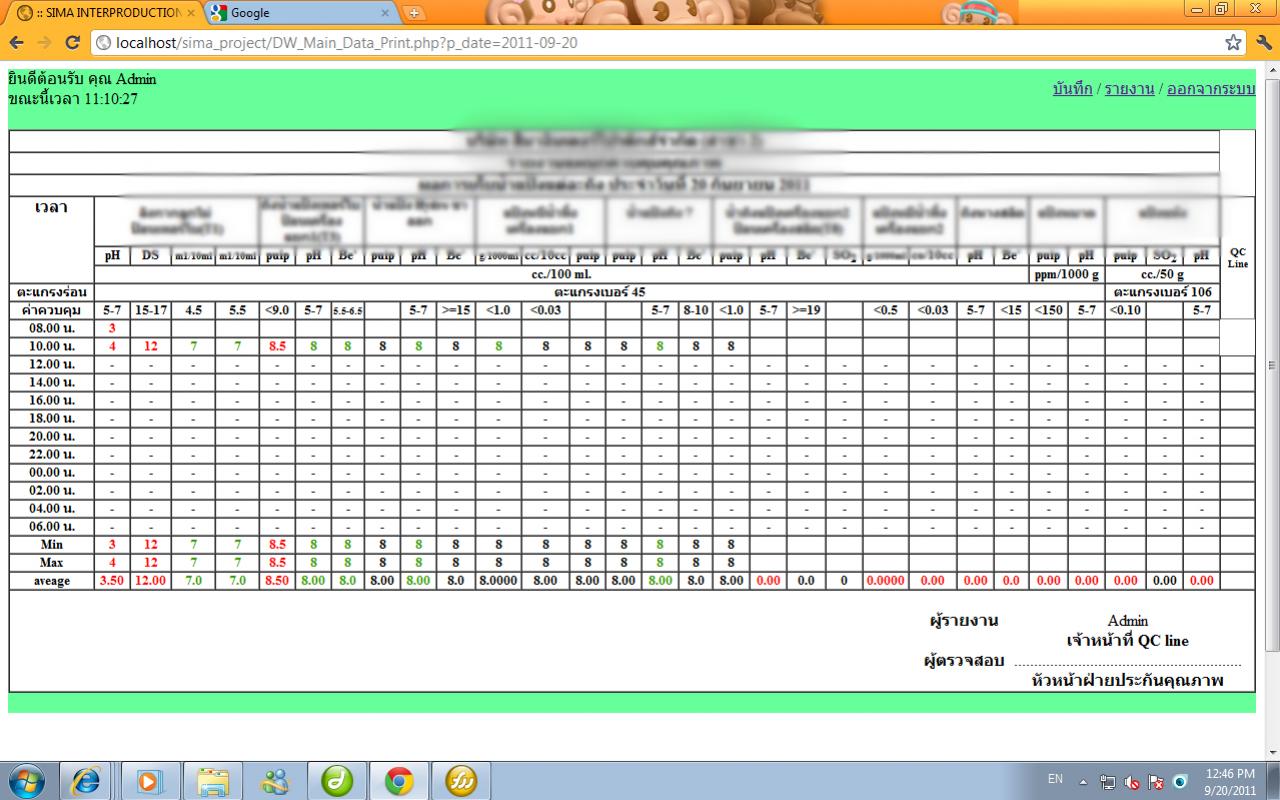This screenshot has height=800, width=1280.
Task: Close the Google tab
Action: (386, 14)
